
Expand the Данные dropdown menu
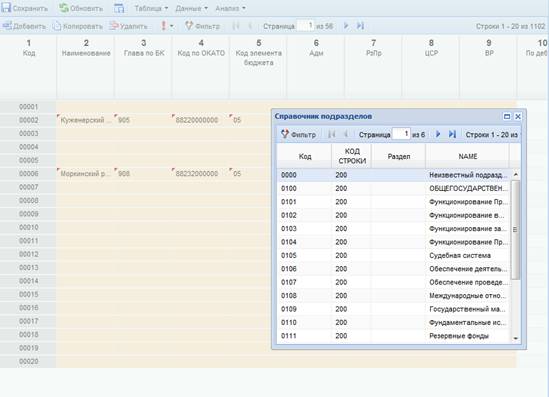tap(192, 8)
